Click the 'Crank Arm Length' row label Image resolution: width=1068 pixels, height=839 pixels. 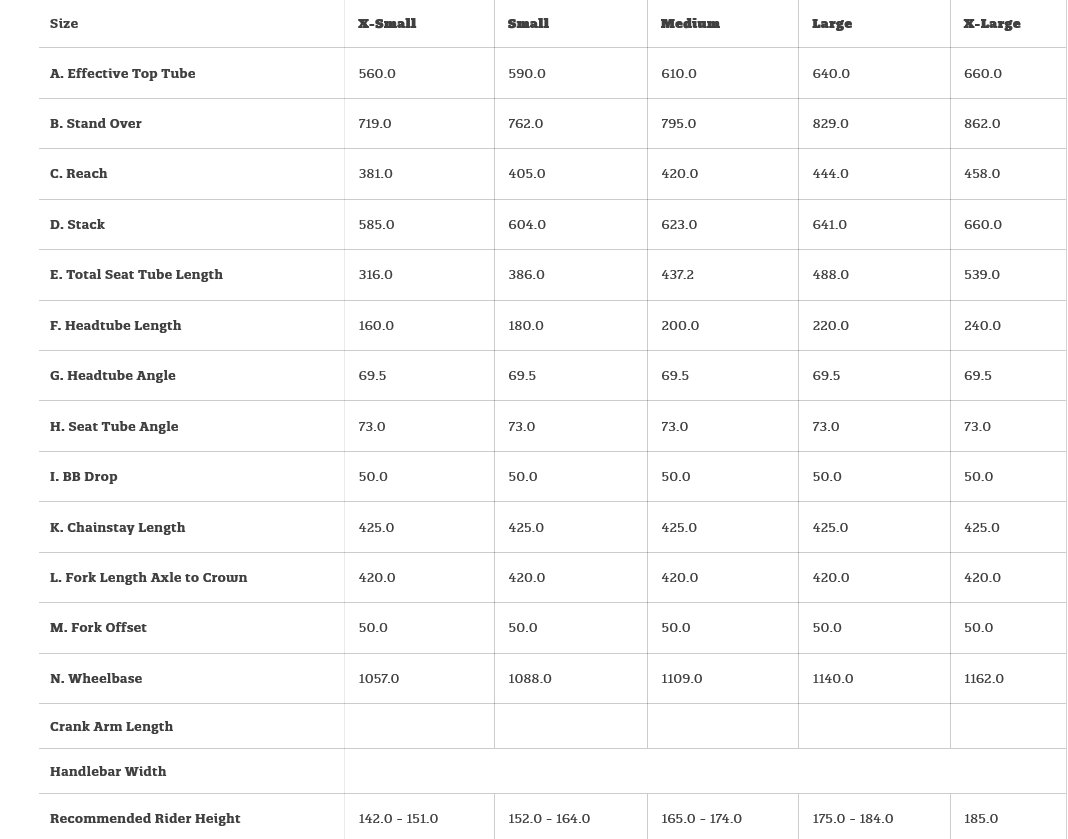(x=112, y=727)
